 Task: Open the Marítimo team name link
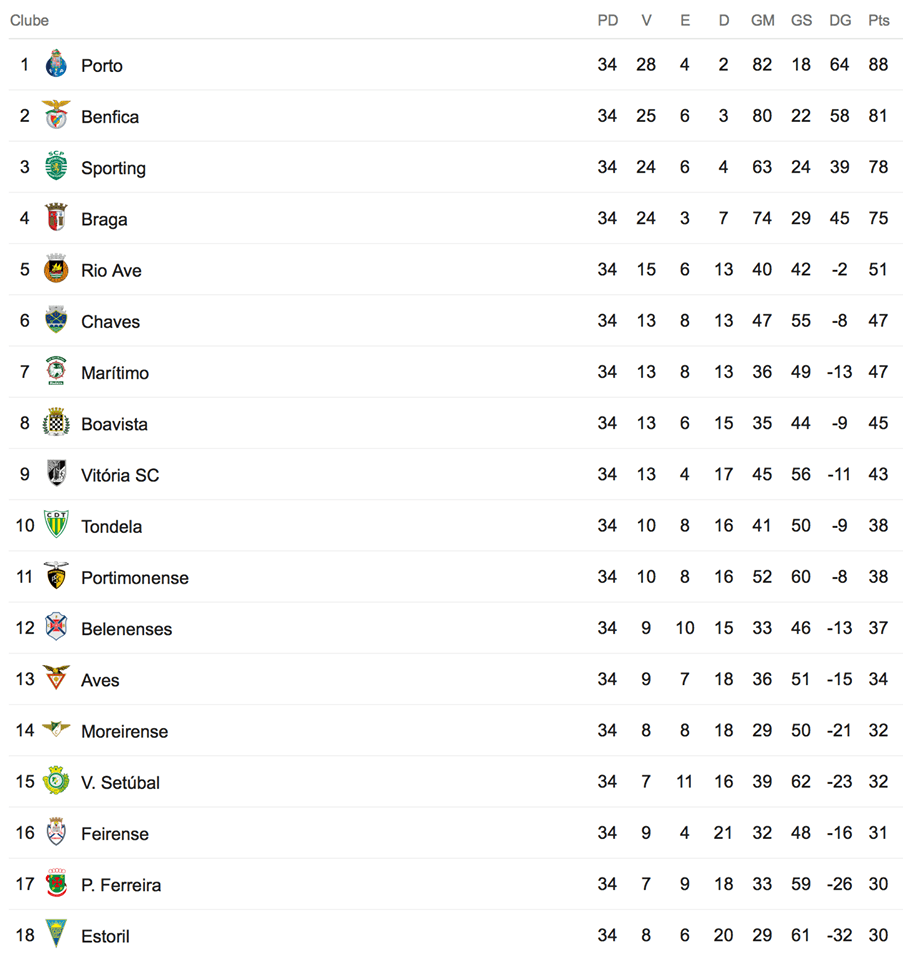pos(115,373)
